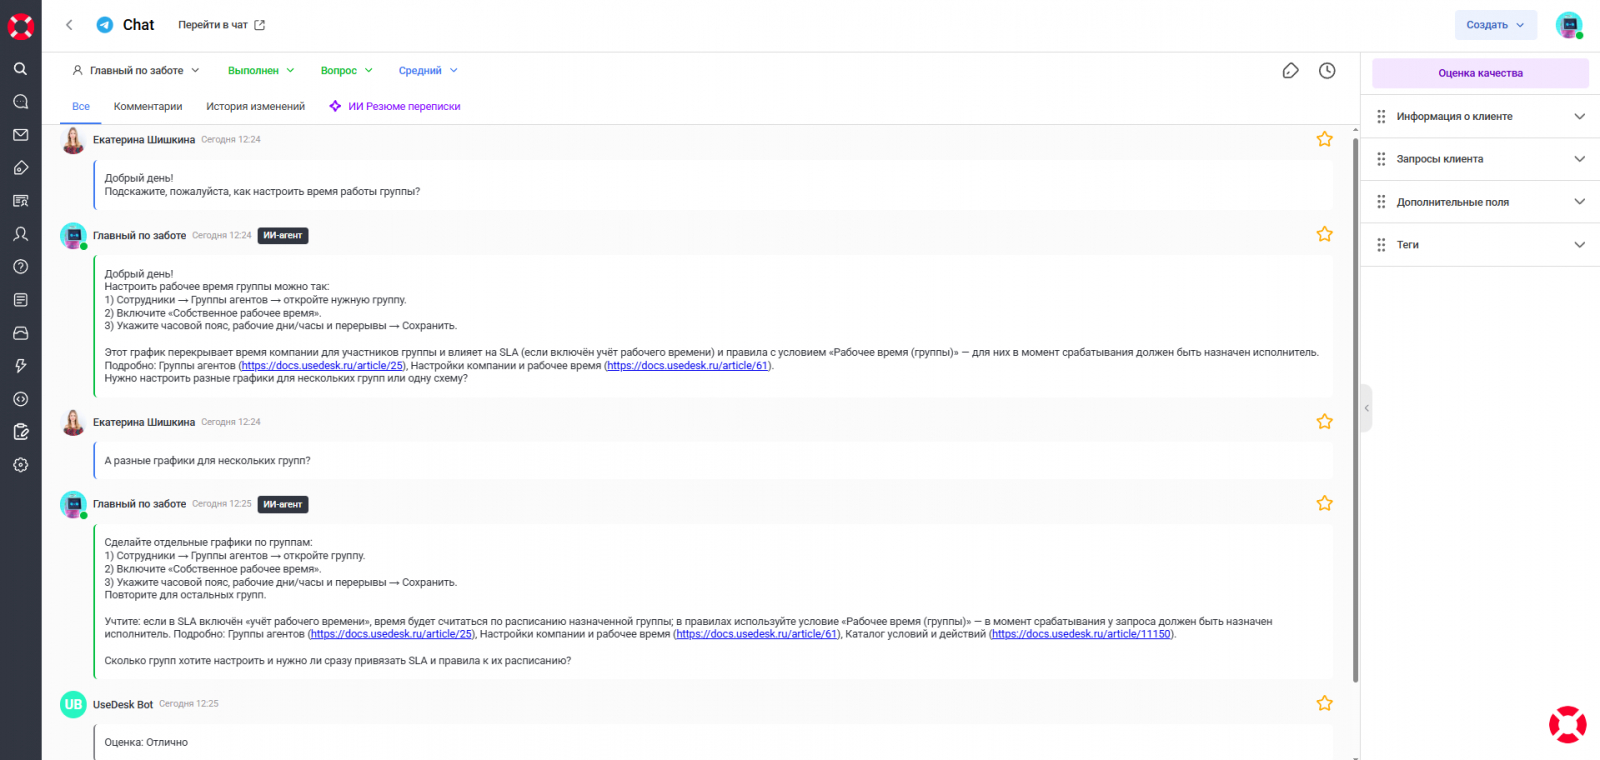Collapse the right side panel handle
The width and height of the screenshot is (1600, 760).
[1366, 408]
